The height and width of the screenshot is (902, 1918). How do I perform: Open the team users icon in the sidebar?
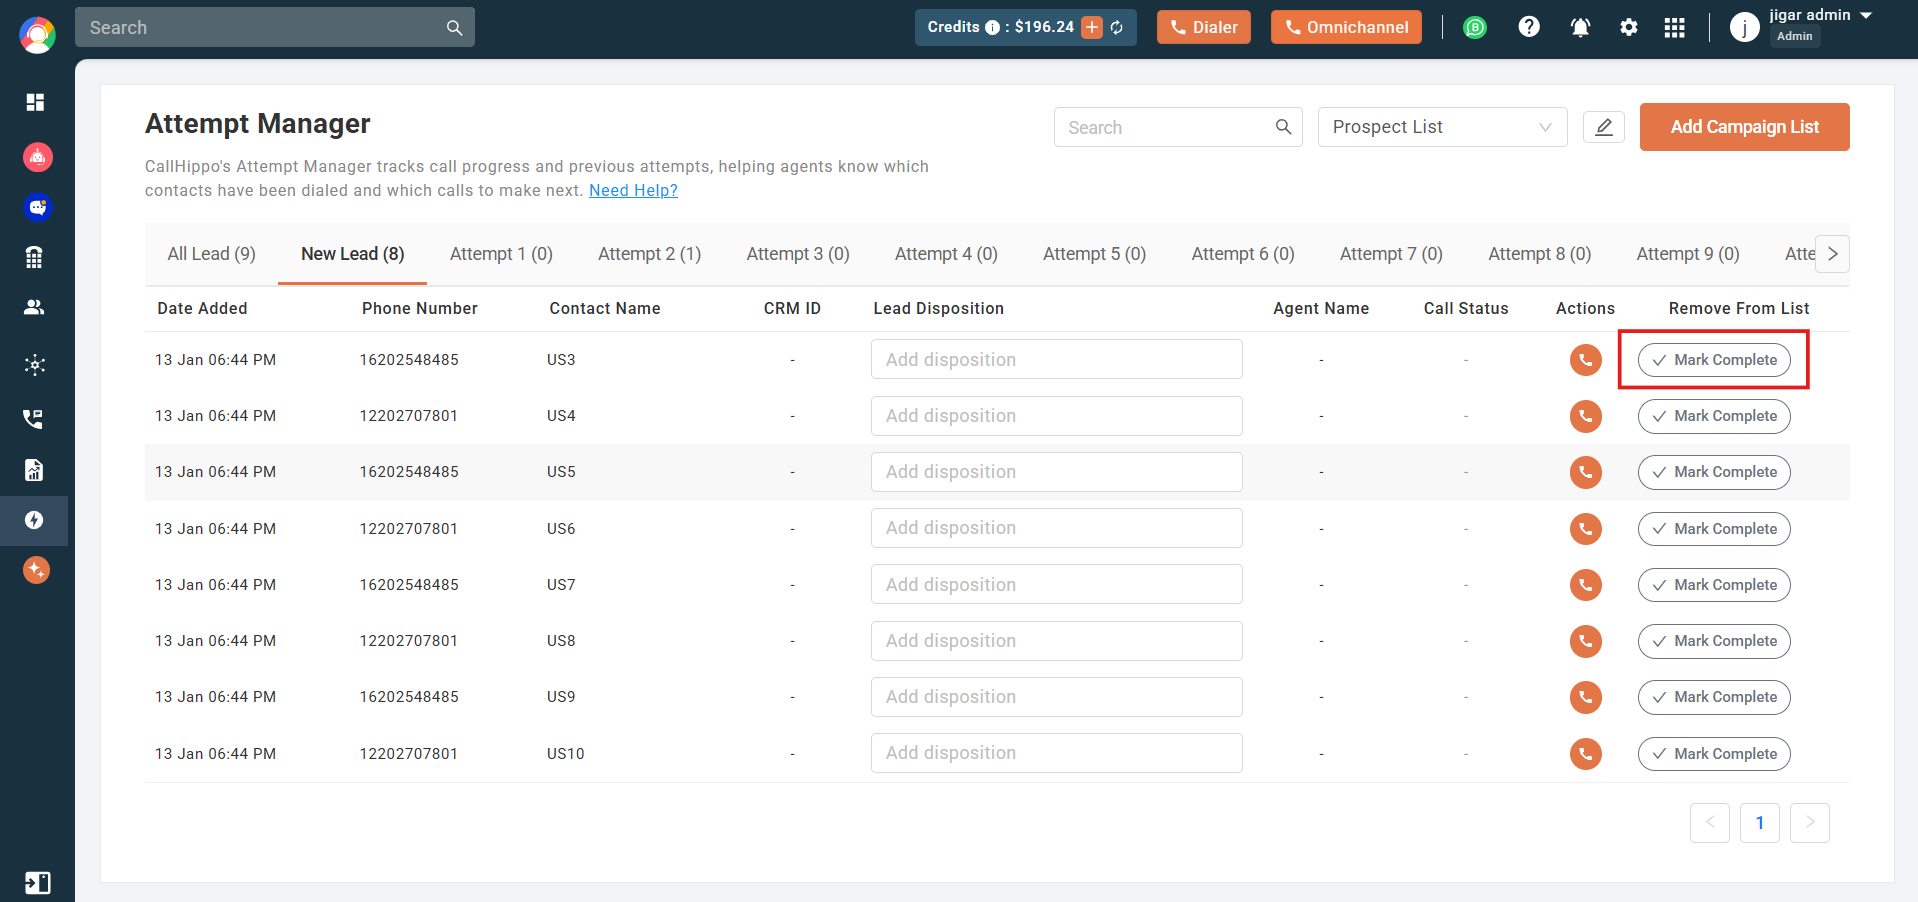pyautogui.click(x=35, y=307)
